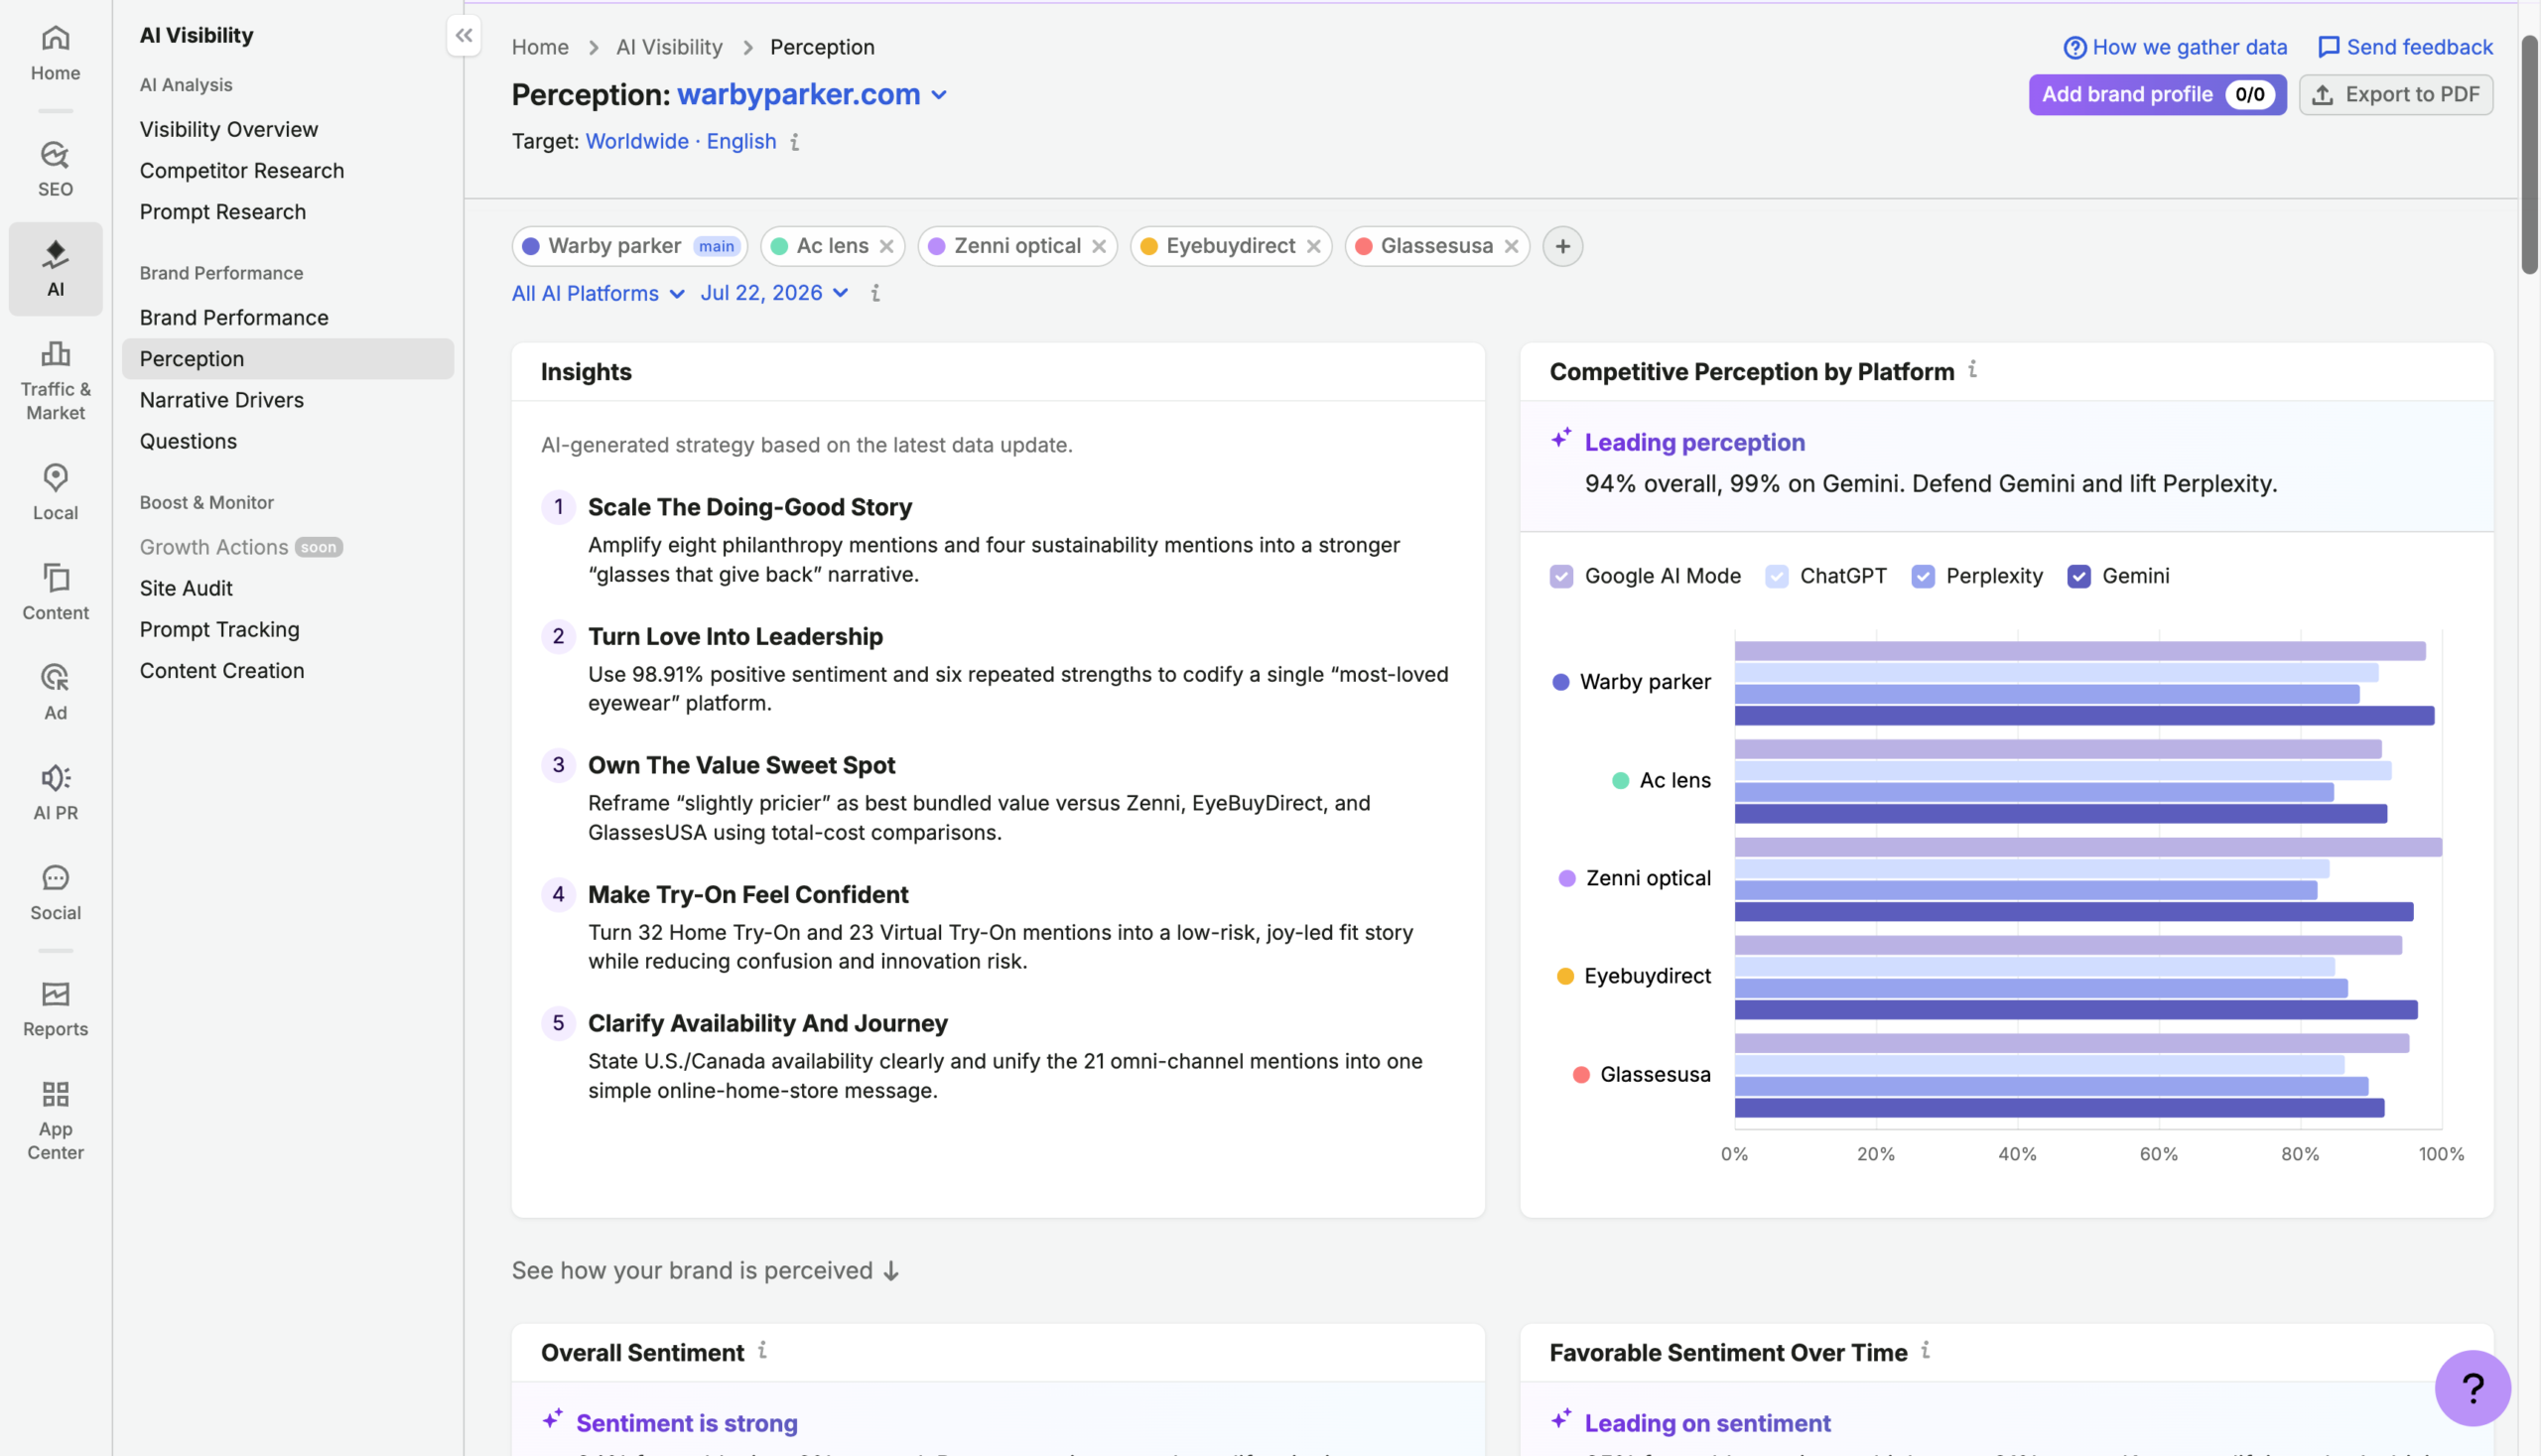Open the Content toolkit icon
The image size is (2541, 1456).
(55, 593)
